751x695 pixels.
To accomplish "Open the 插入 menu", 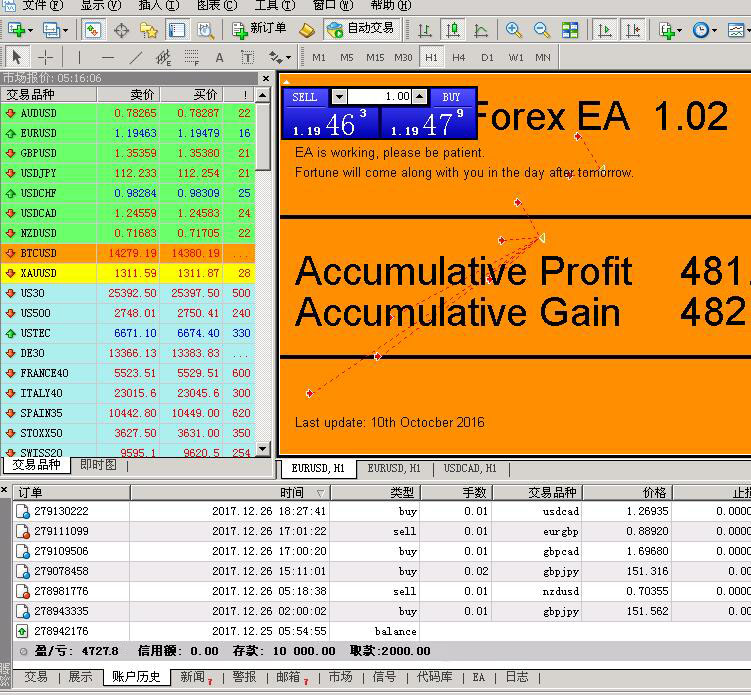I will [159, 5].
